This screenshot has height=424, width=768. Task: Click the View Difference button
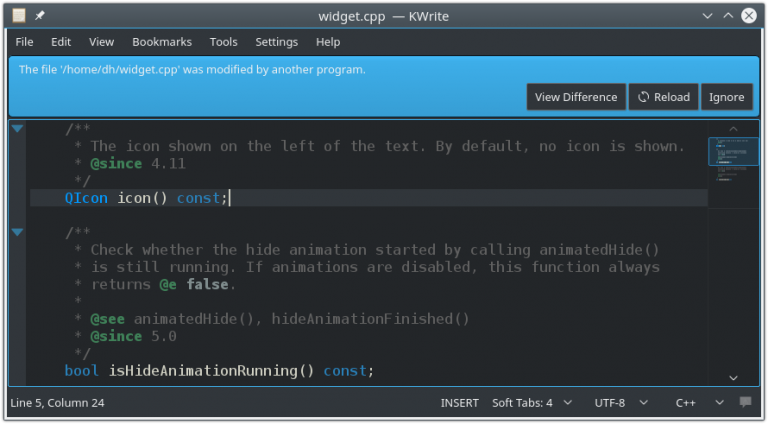[576, 97]
